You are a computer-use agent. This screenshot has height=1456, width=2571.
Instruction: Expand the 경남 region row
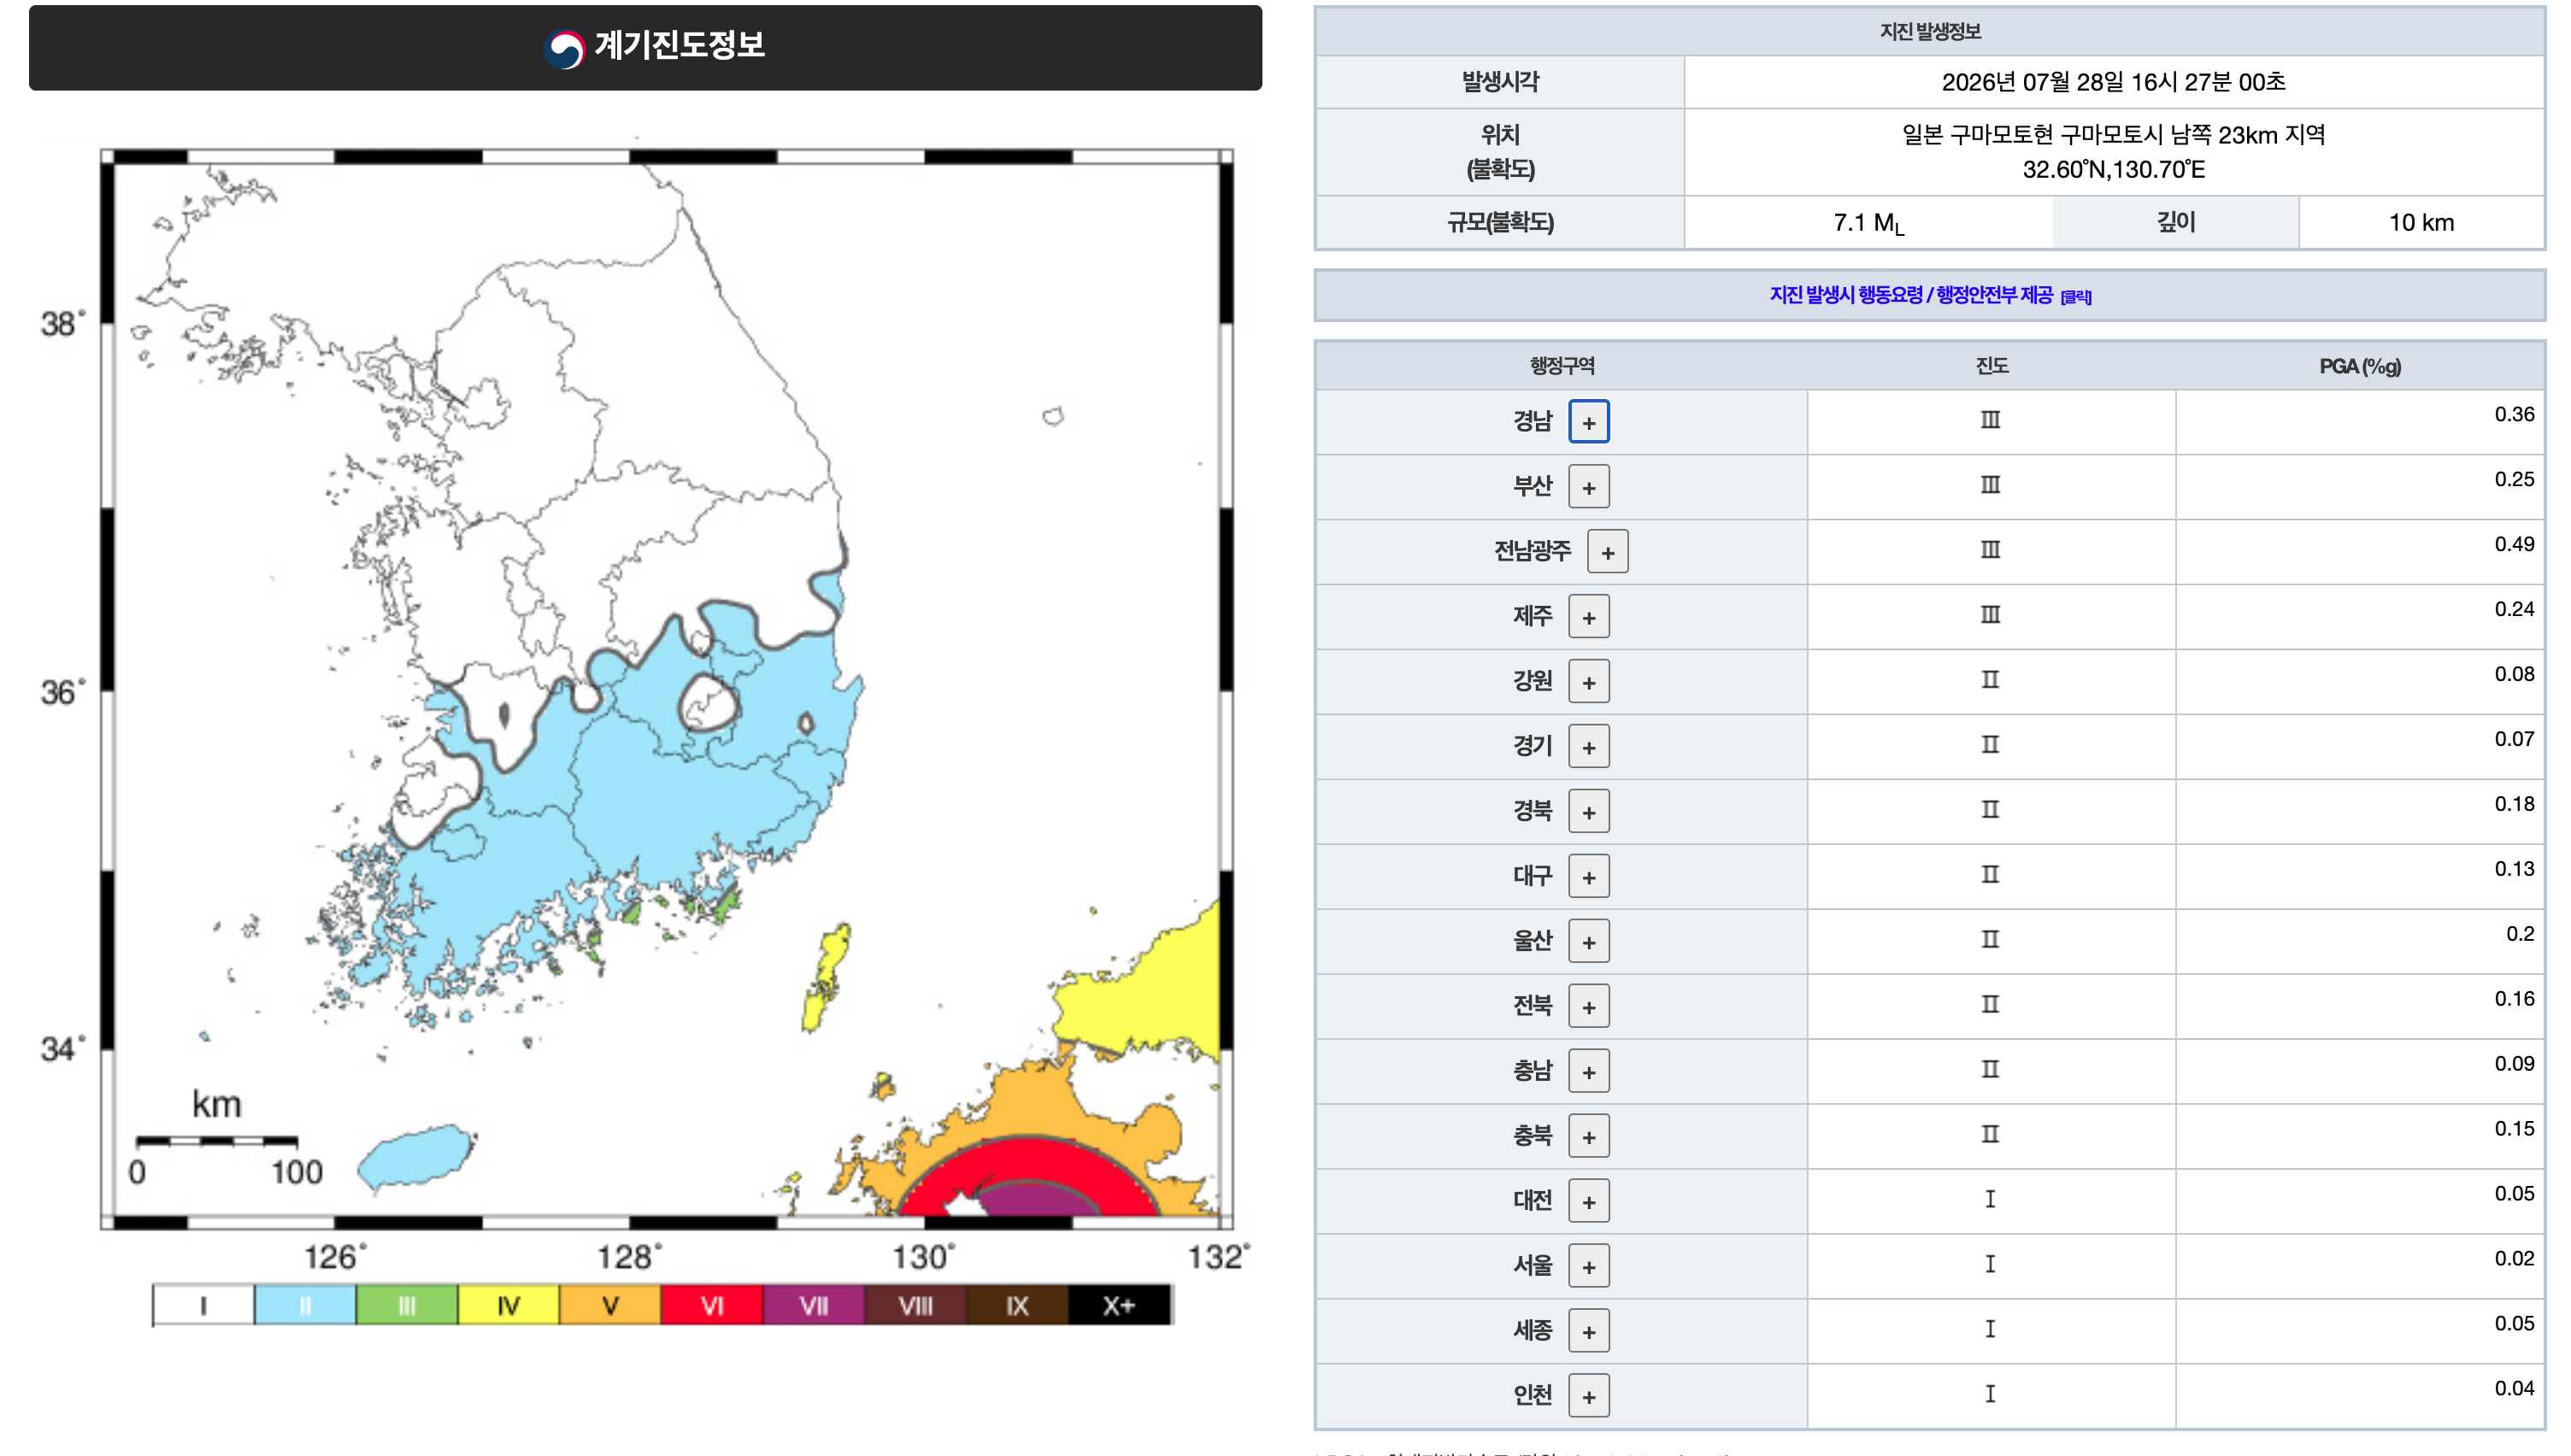tap(1588, 422)
